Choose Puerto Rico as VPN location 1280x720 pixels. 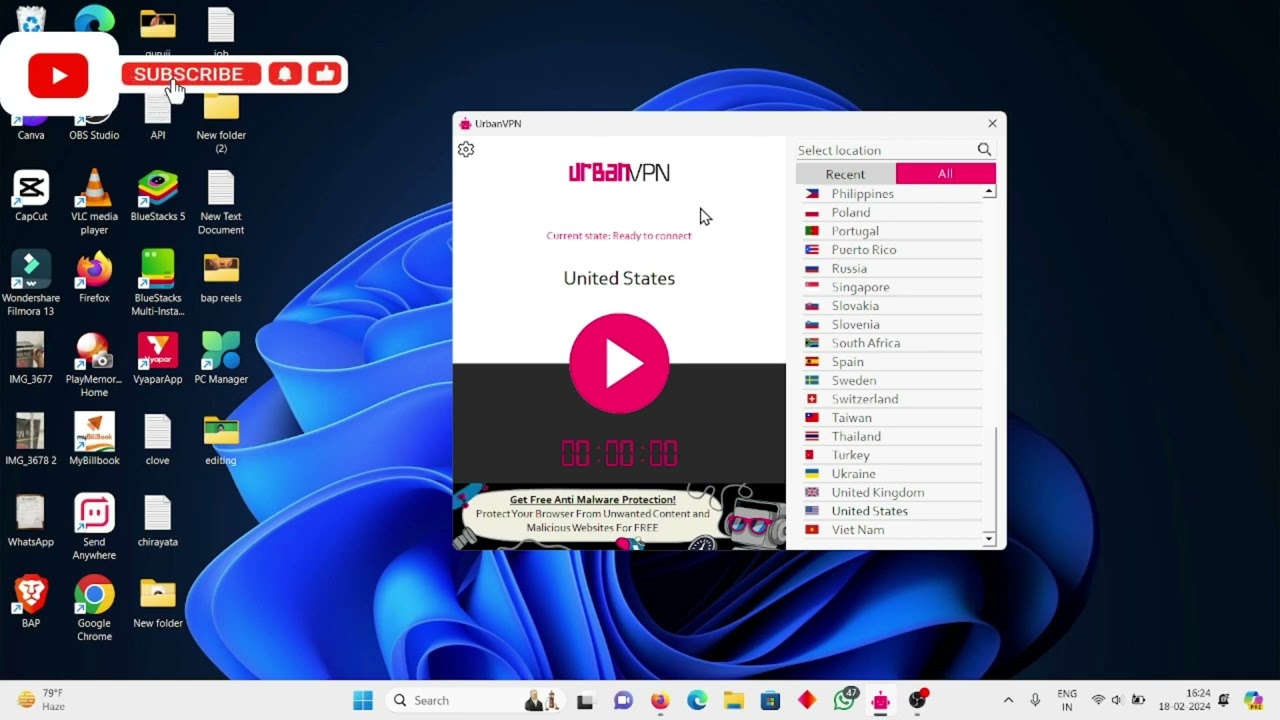point(893,250)
